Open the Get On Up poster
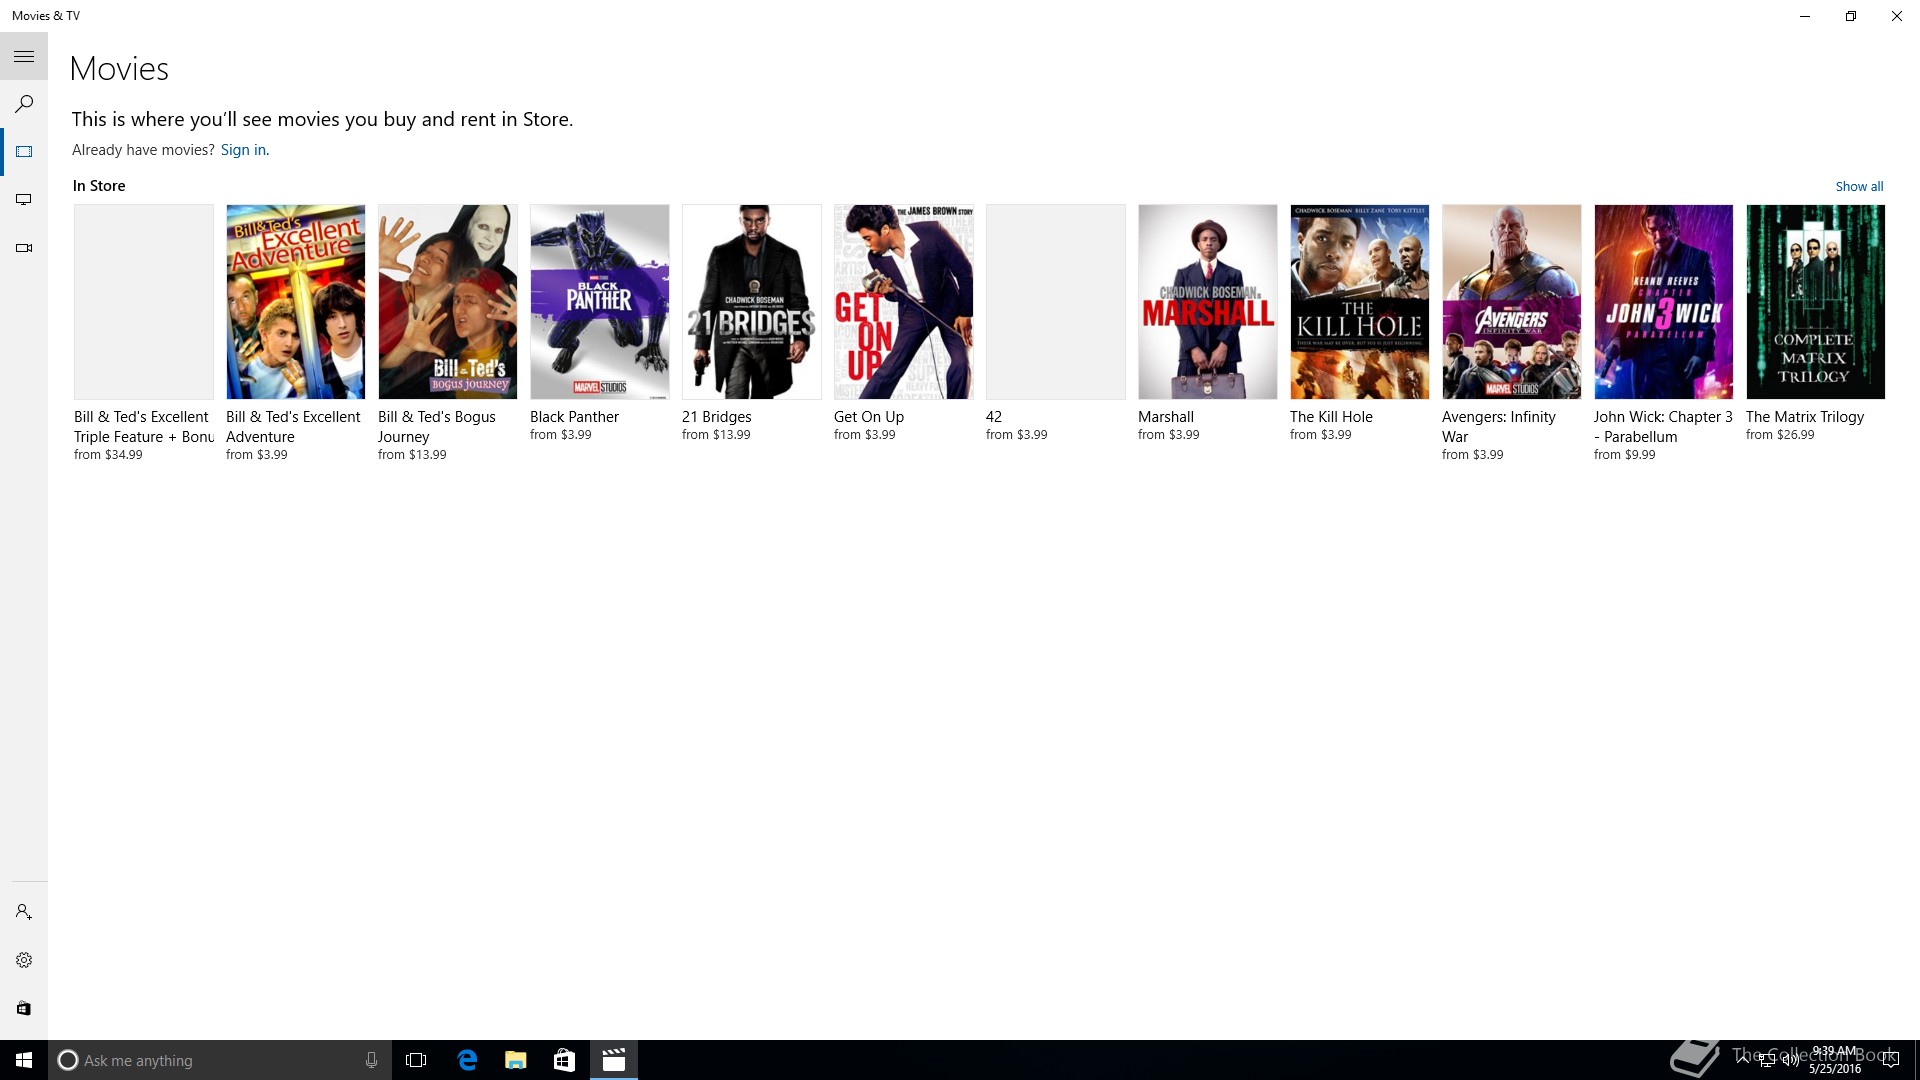Screen dimensions: 1920x1080 (x=904, y=302)
